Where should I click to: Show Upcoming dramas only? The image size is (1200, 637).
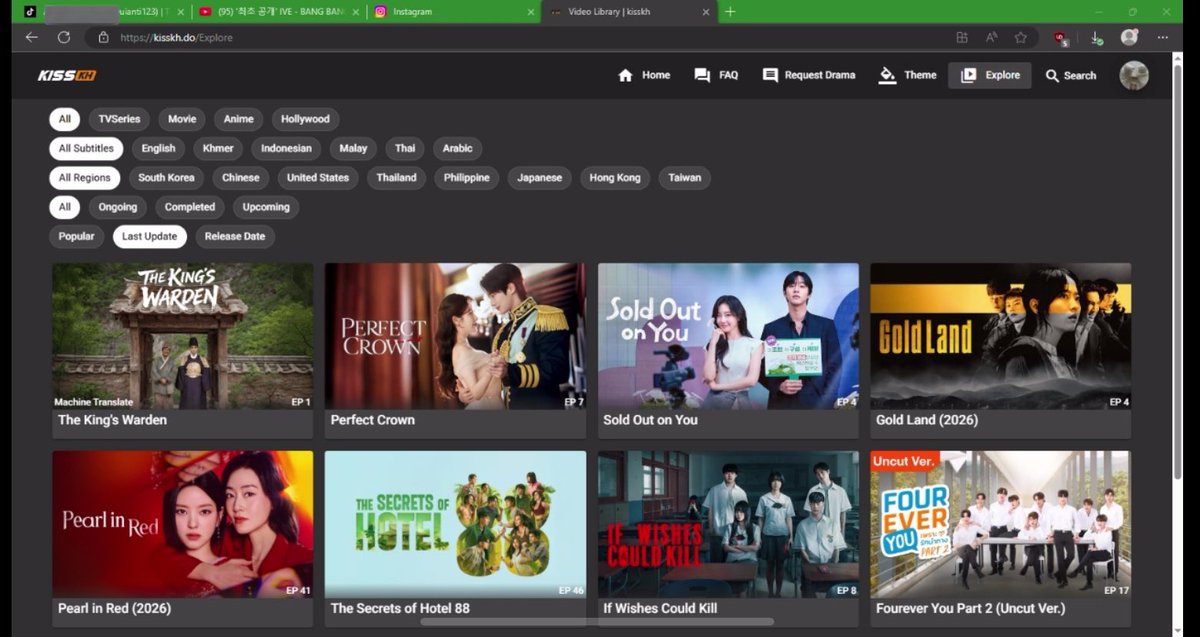pos(266,207)
